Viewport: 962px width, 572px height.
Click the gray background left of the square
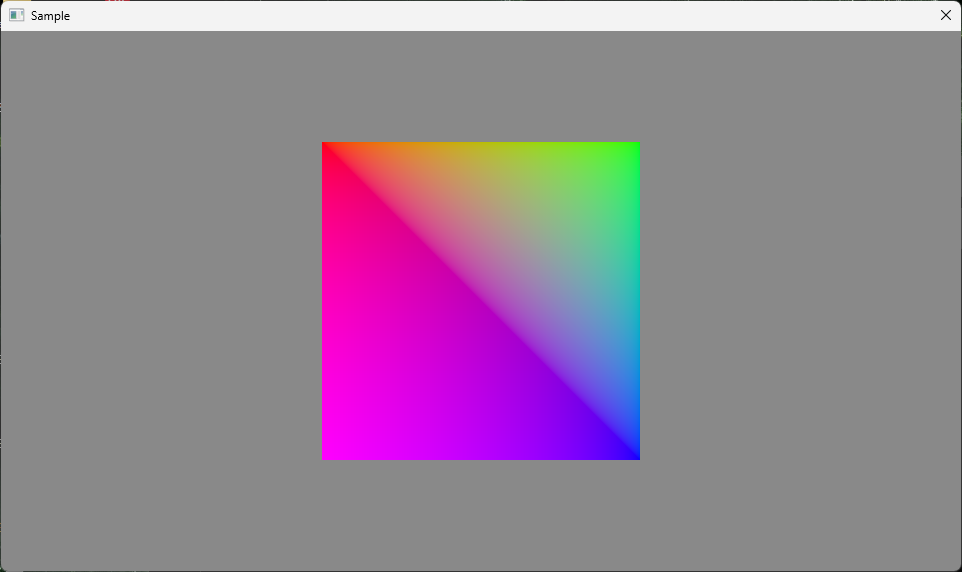click(160, 300)
